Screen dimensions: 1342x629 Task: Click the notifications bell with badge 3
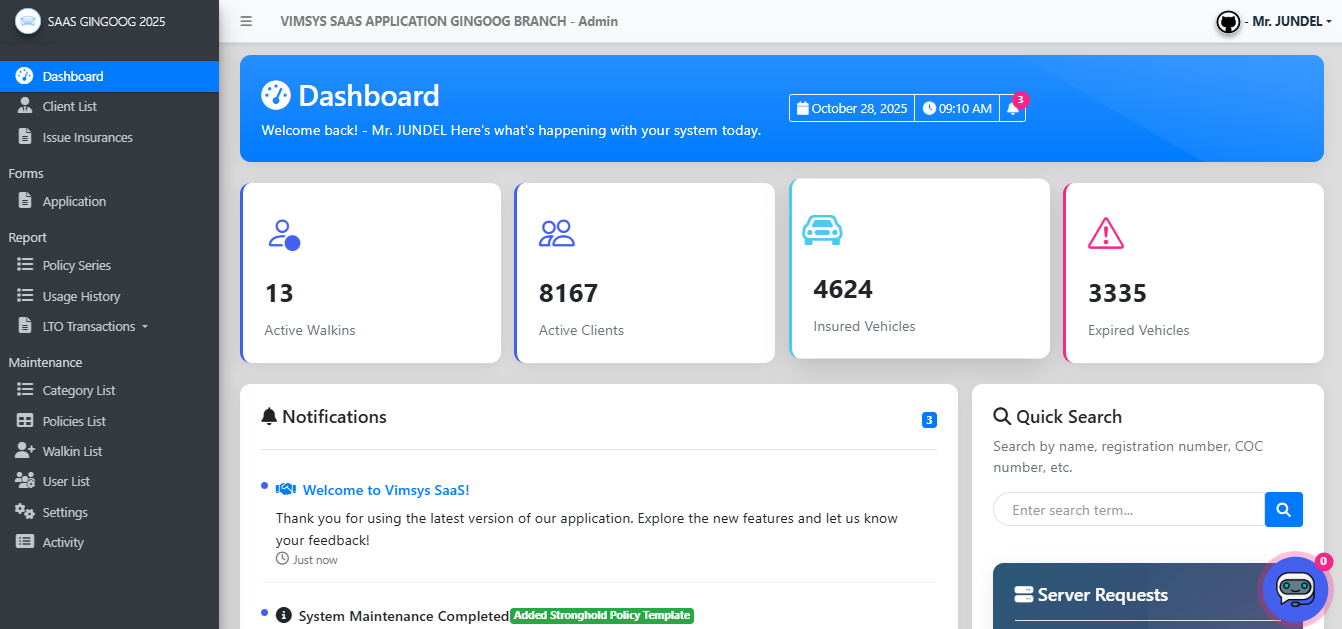[x=1013, y=108]
